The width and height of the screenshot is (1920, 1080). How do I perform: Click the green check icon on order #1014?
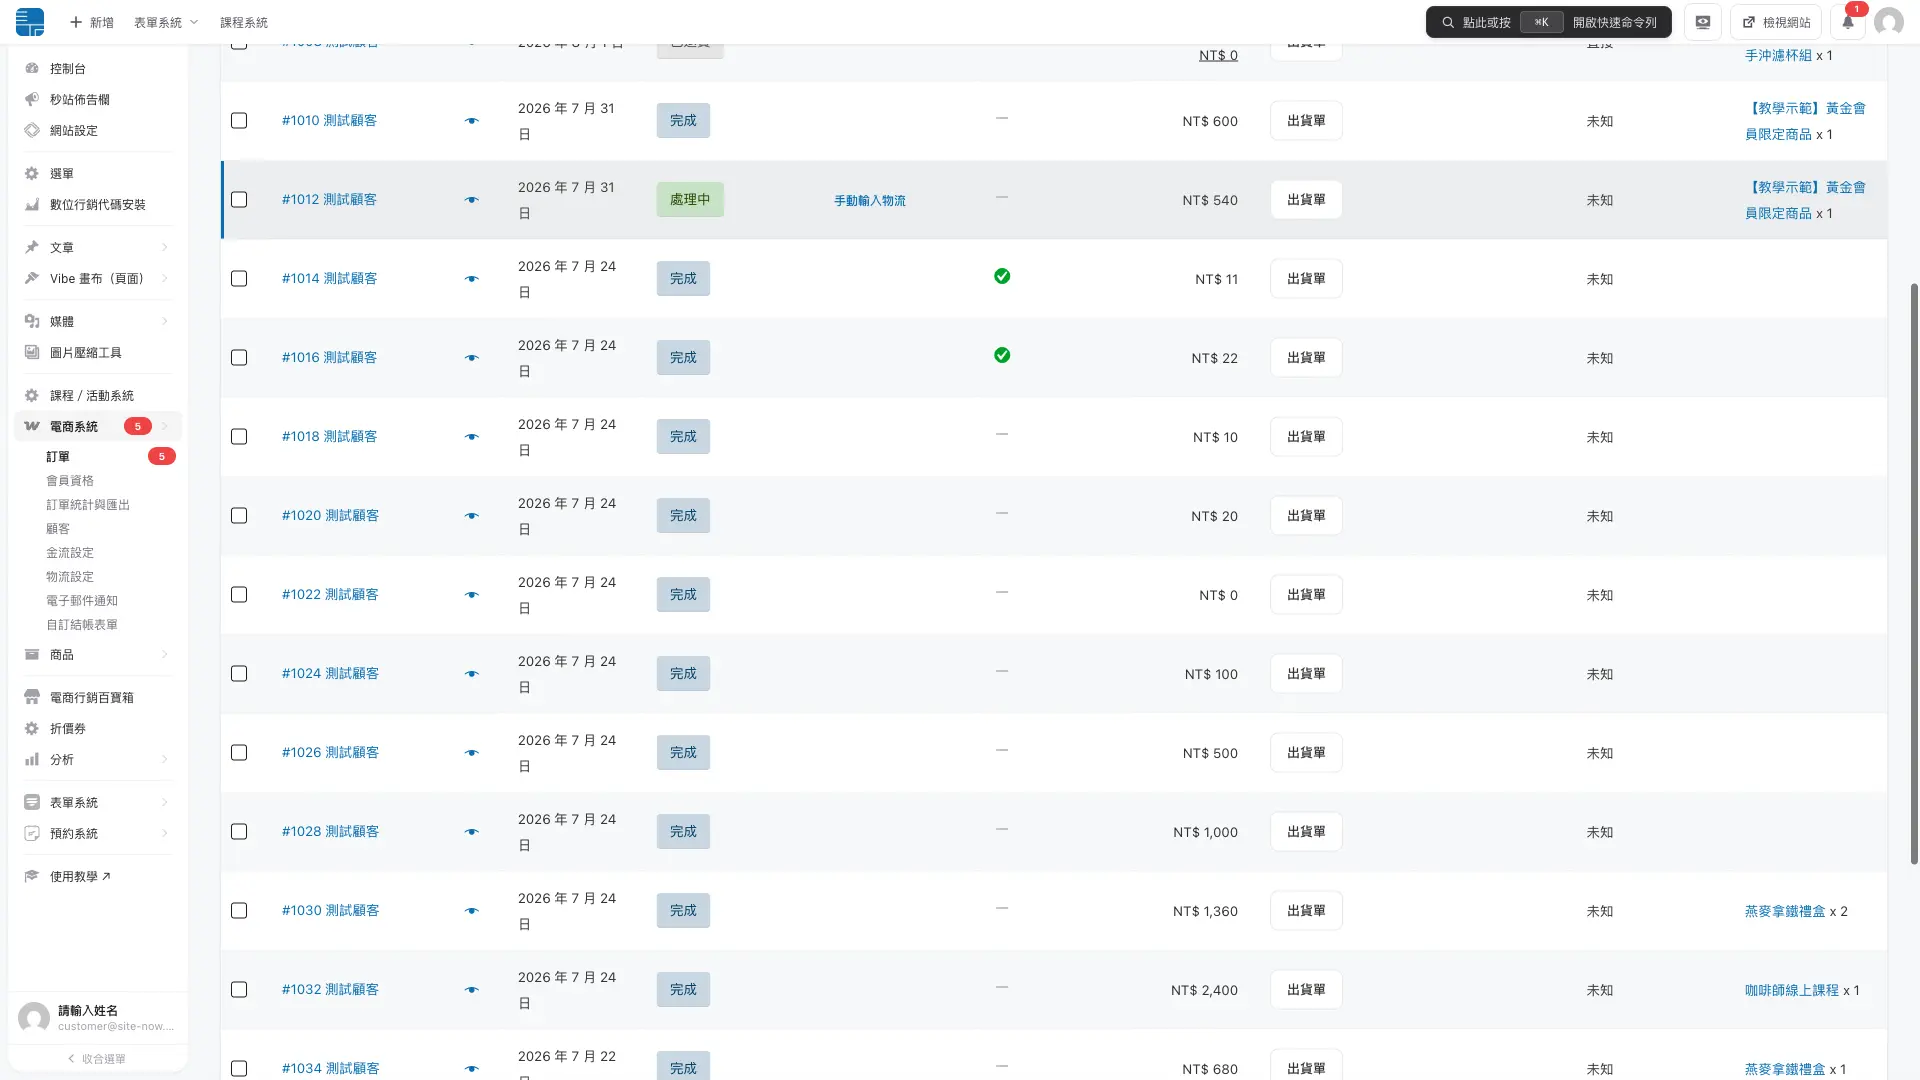pyautogui.click(x=1002, y=276)
